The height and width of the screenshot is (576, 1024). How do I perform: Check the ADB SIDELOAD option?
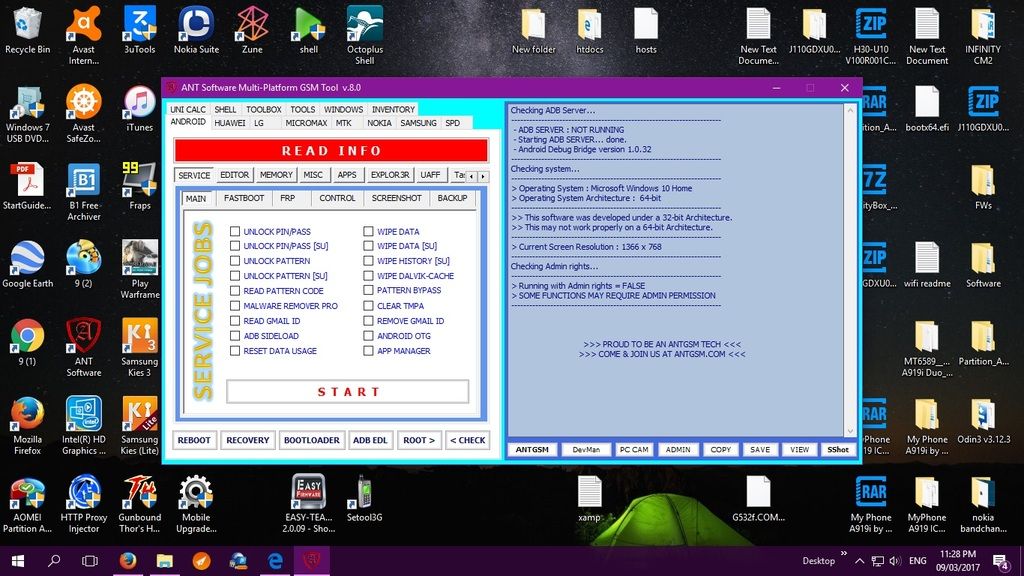coord(235,336)
